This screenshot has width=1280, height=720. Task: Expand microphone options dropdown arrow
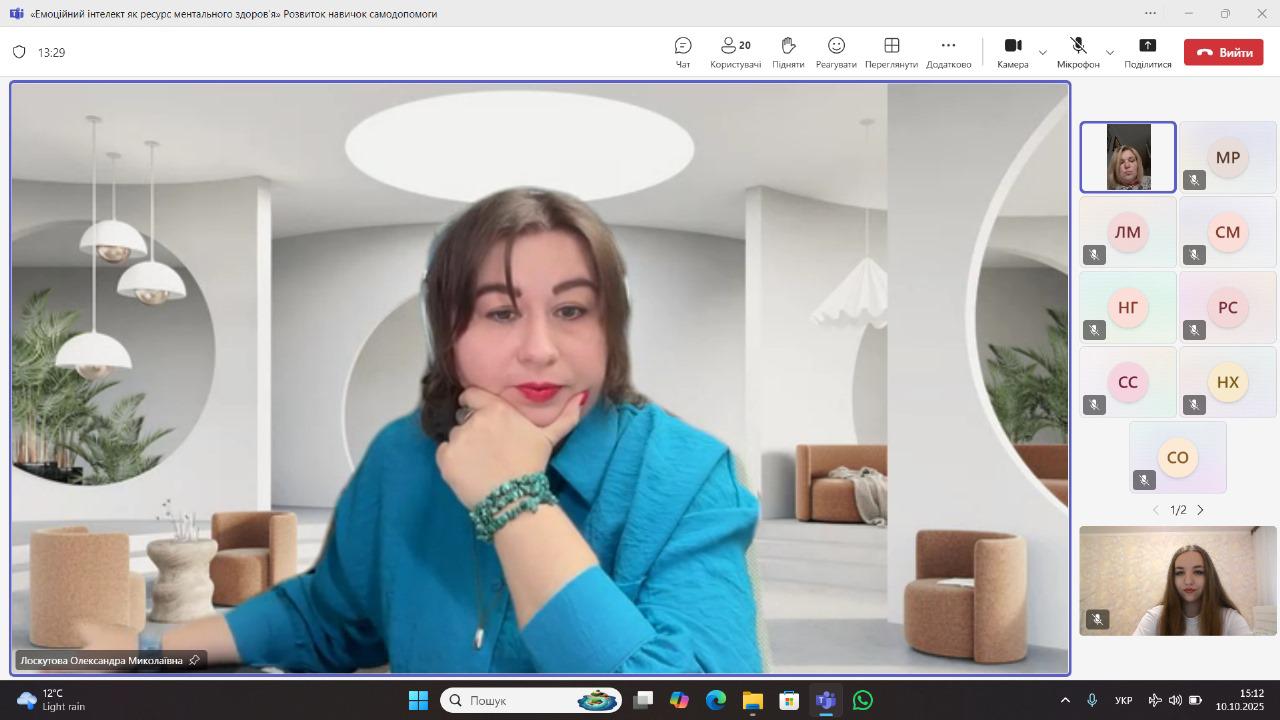(1109, 52)
